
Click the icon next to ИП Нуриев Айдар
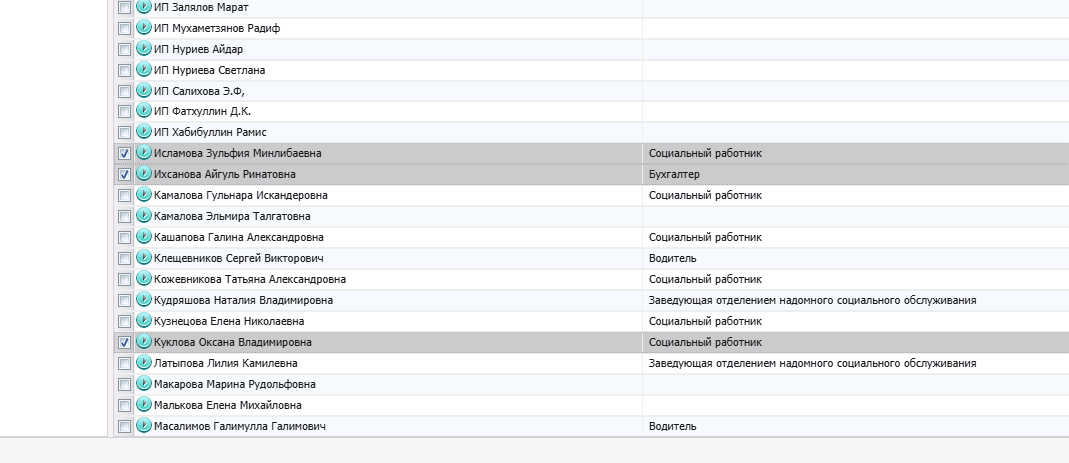[144, 49]
